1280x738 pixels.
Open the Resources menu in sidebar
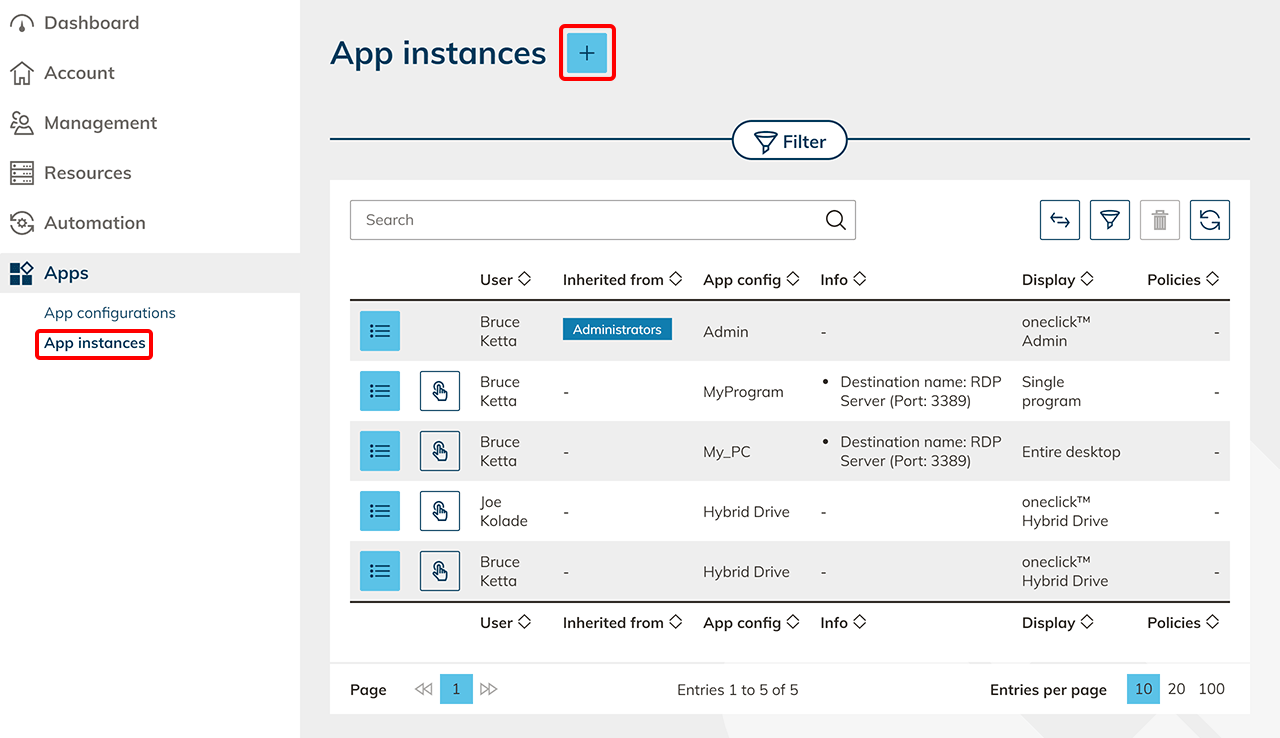(x=88, y=173)
